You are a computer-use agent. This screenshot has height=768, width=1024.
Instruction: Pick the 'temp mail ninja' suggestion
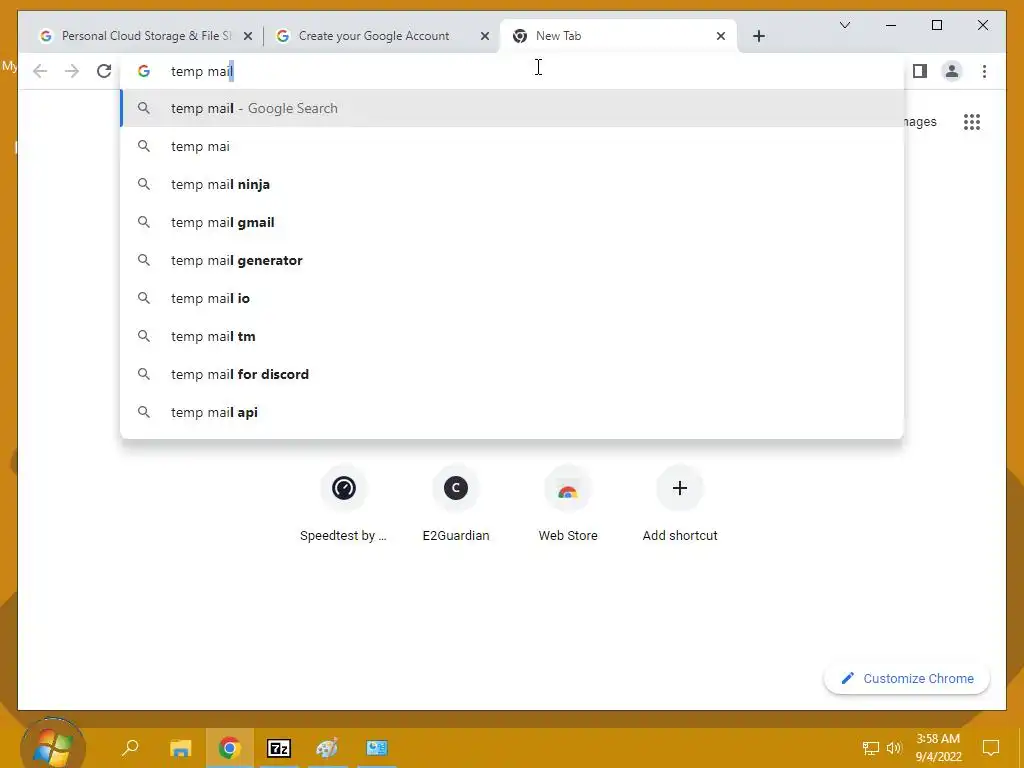point(512,184)
